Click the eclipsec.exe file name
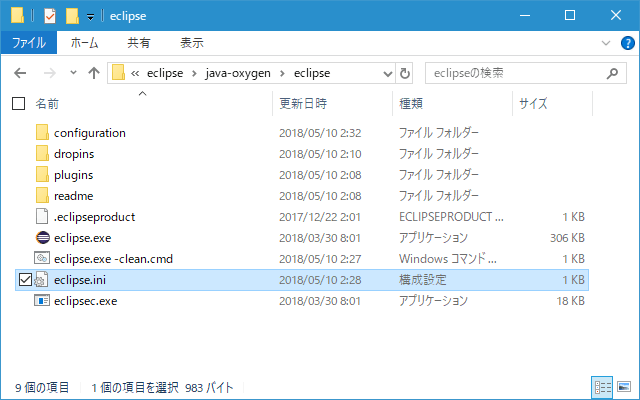The height and width of the screenshot is (400, 640). click(x=85, y=301)
